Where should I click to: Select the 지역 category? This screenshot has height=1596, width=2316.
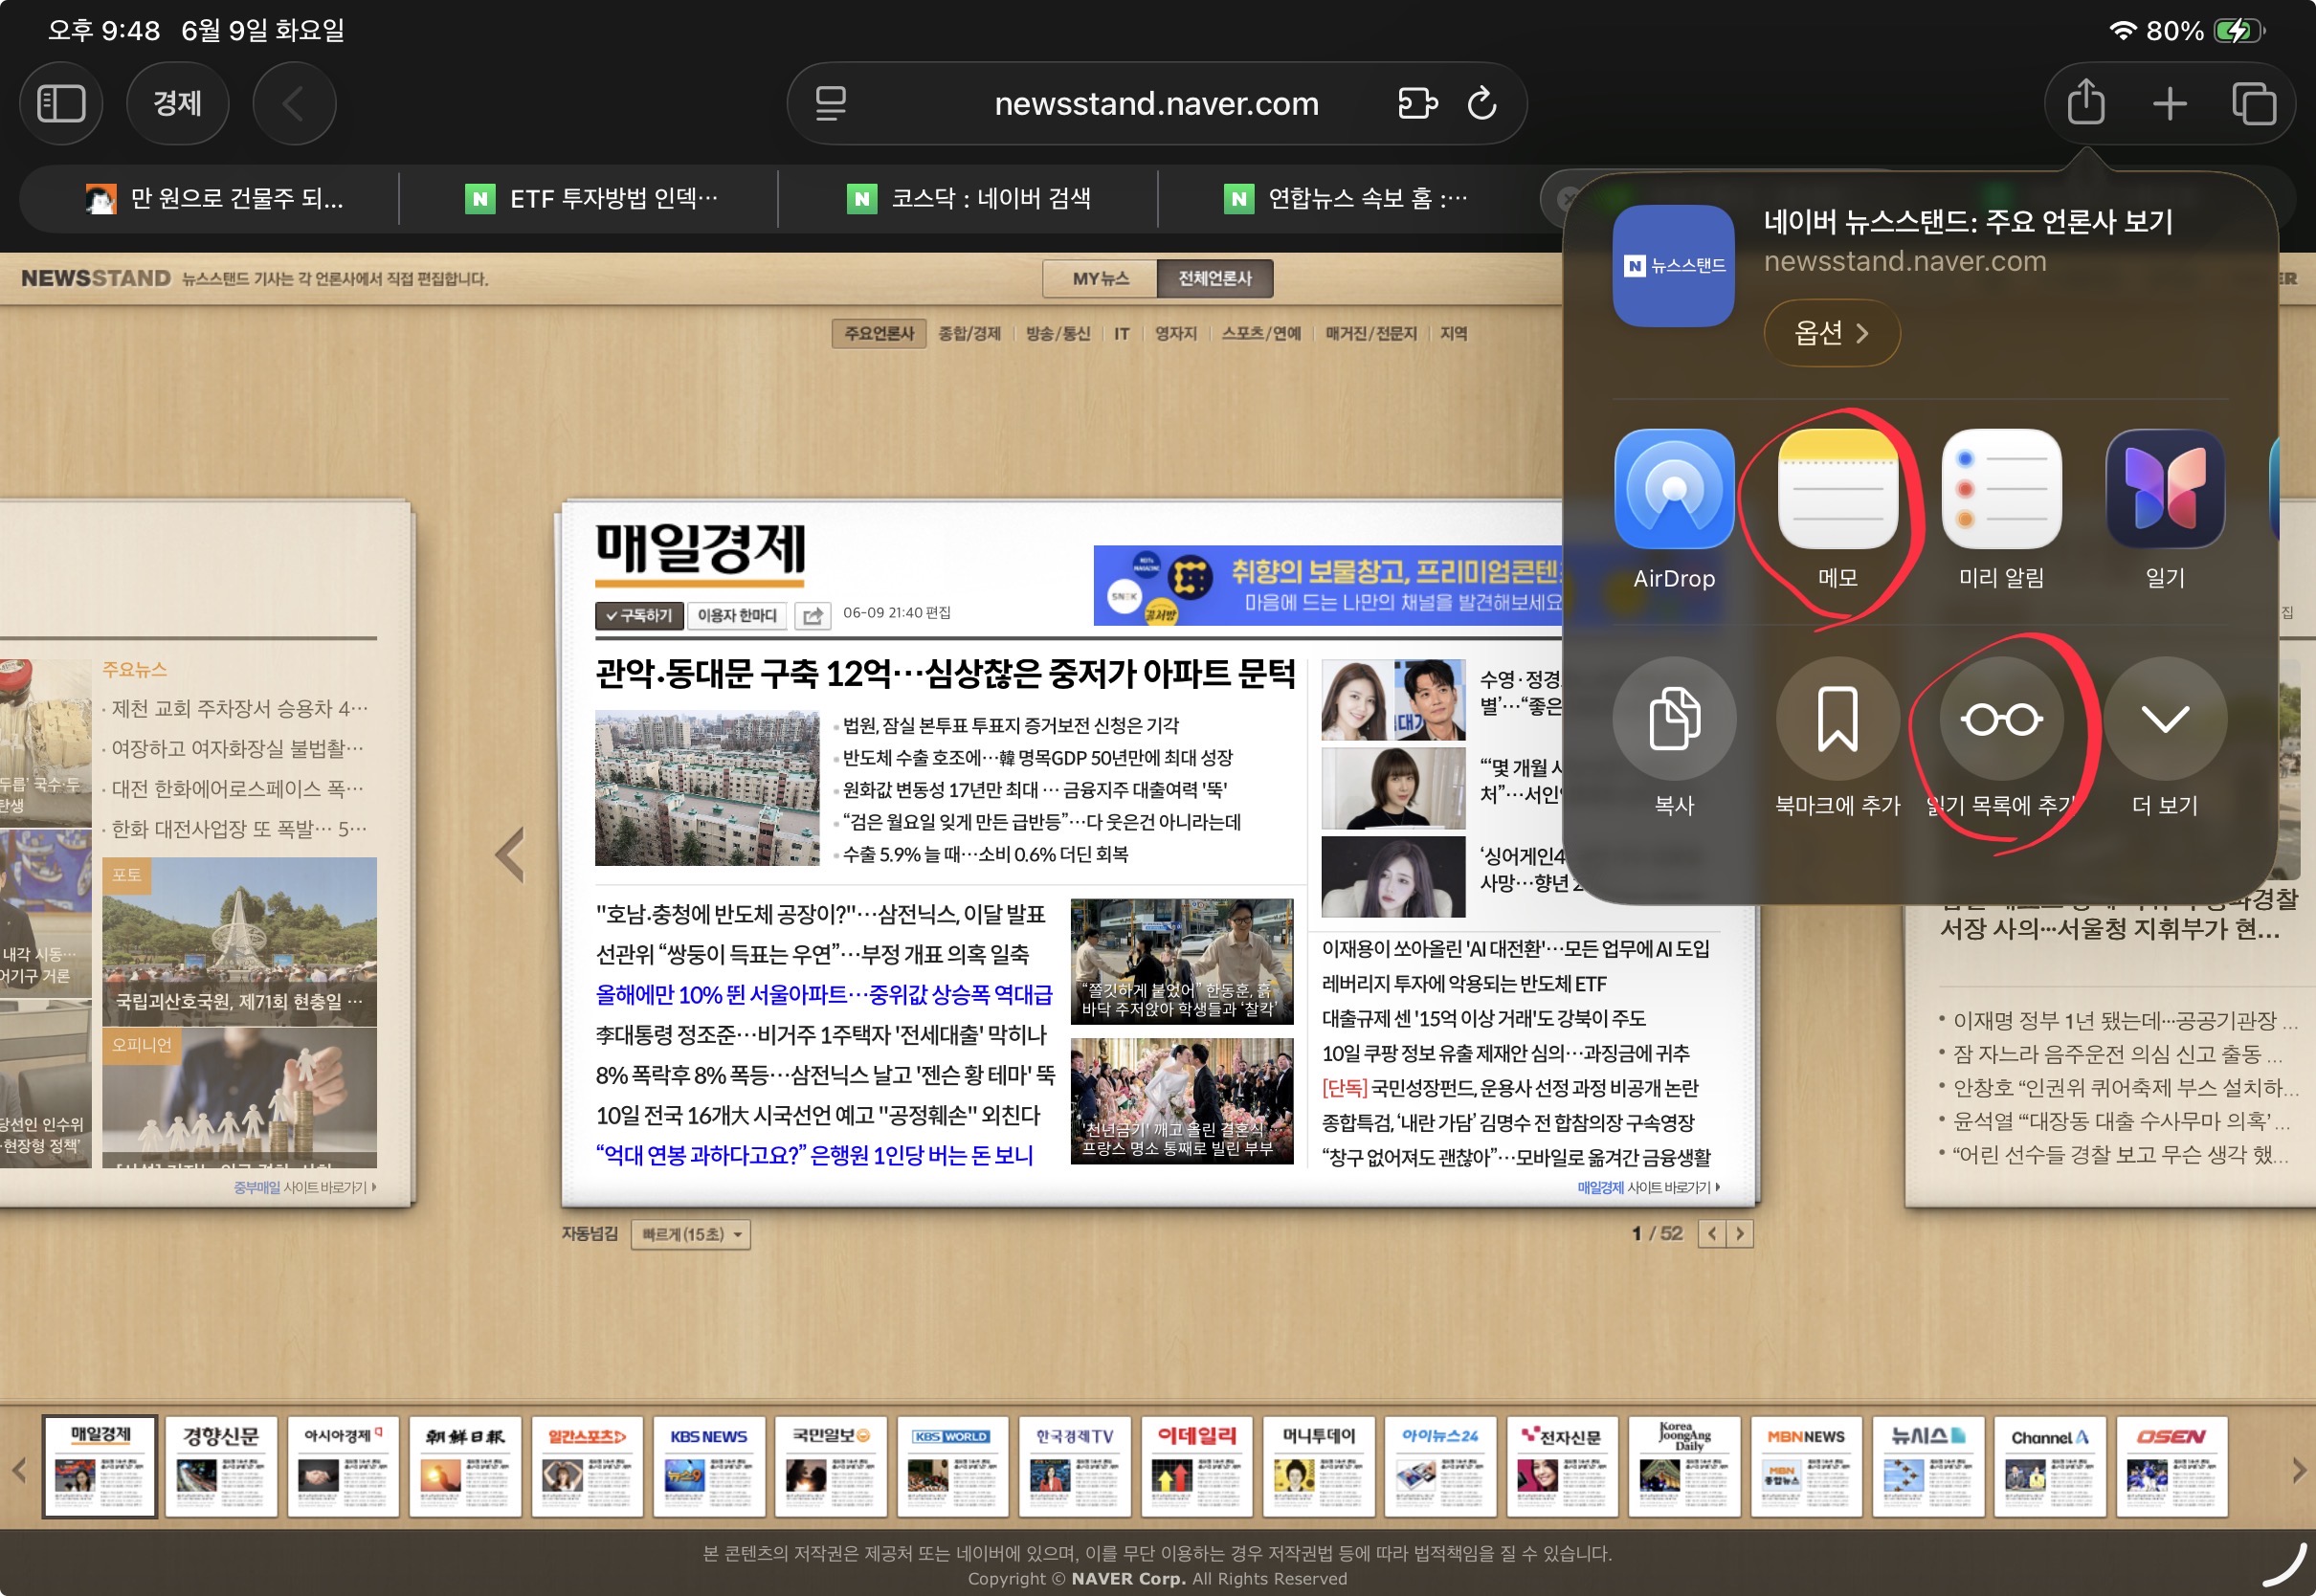(1454, 334)
